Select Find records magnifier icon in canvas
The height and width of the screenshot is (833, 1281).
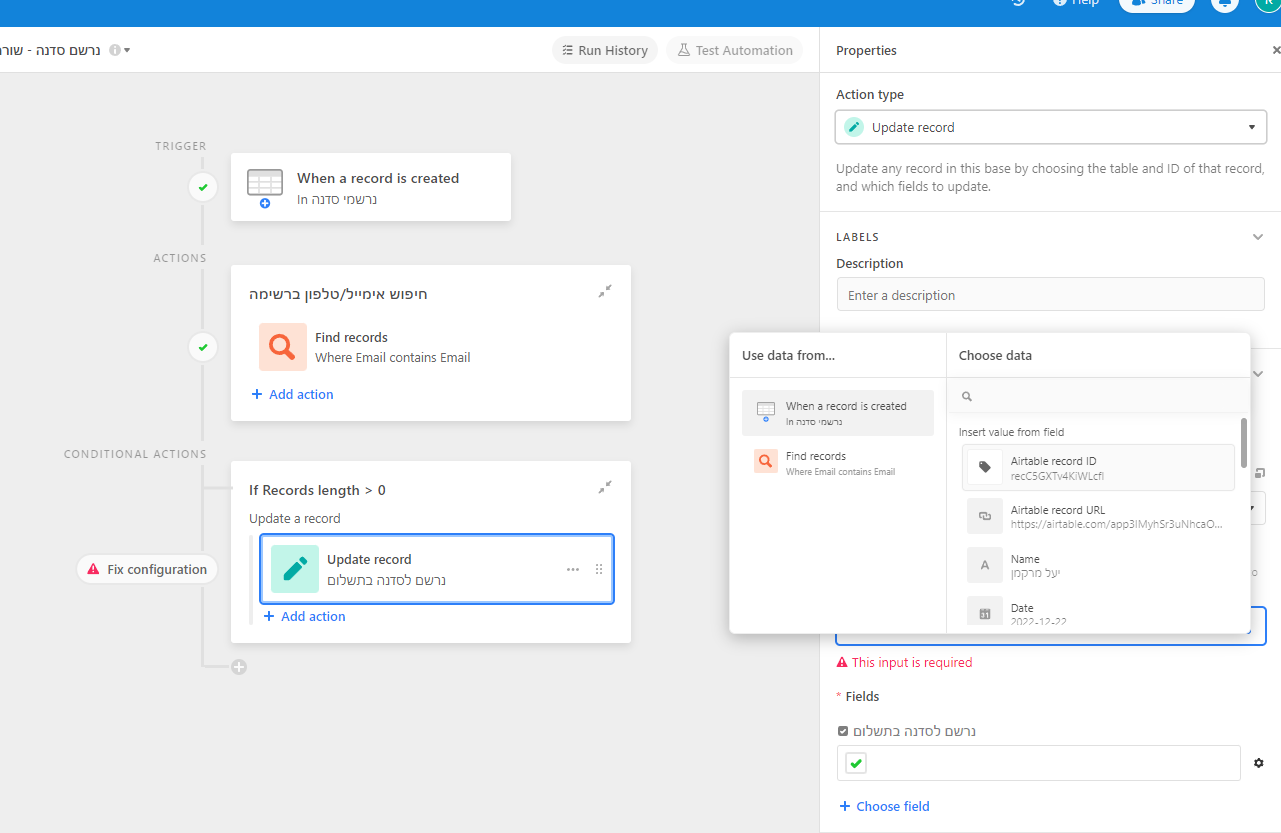point(283,347)
